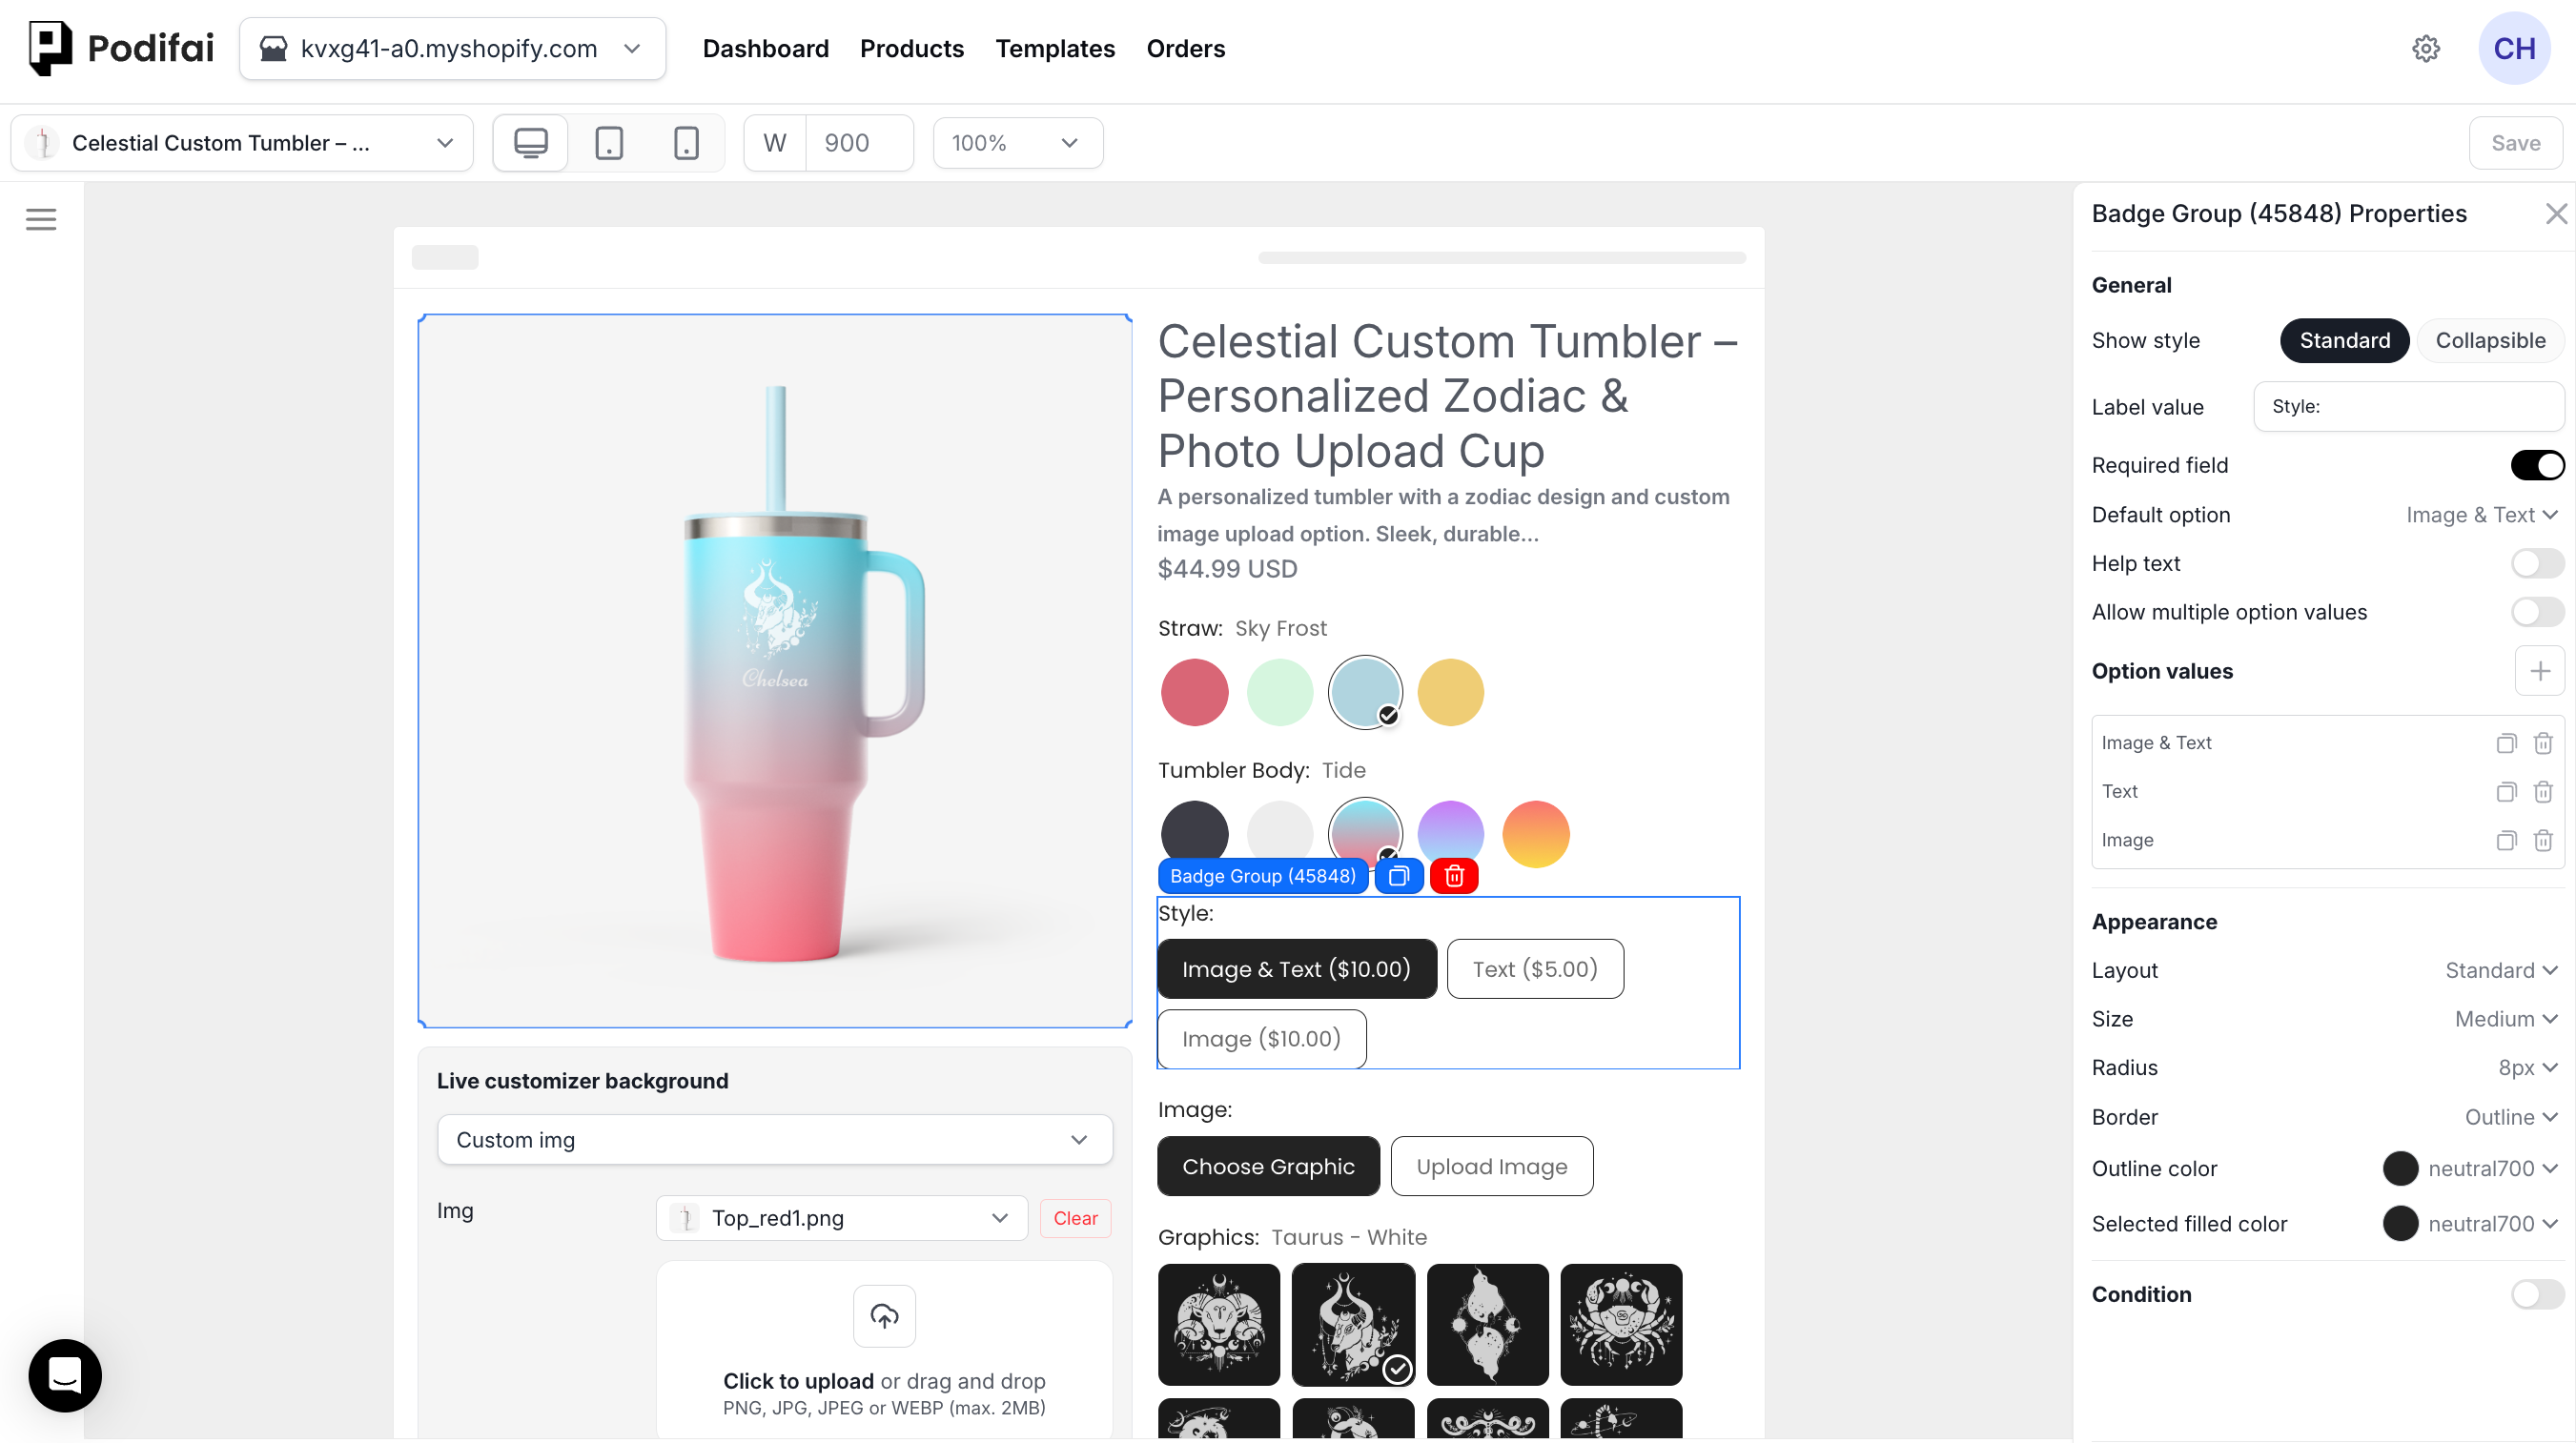
Task: Click the Podifai logo
Action: [x=121, y=48]
